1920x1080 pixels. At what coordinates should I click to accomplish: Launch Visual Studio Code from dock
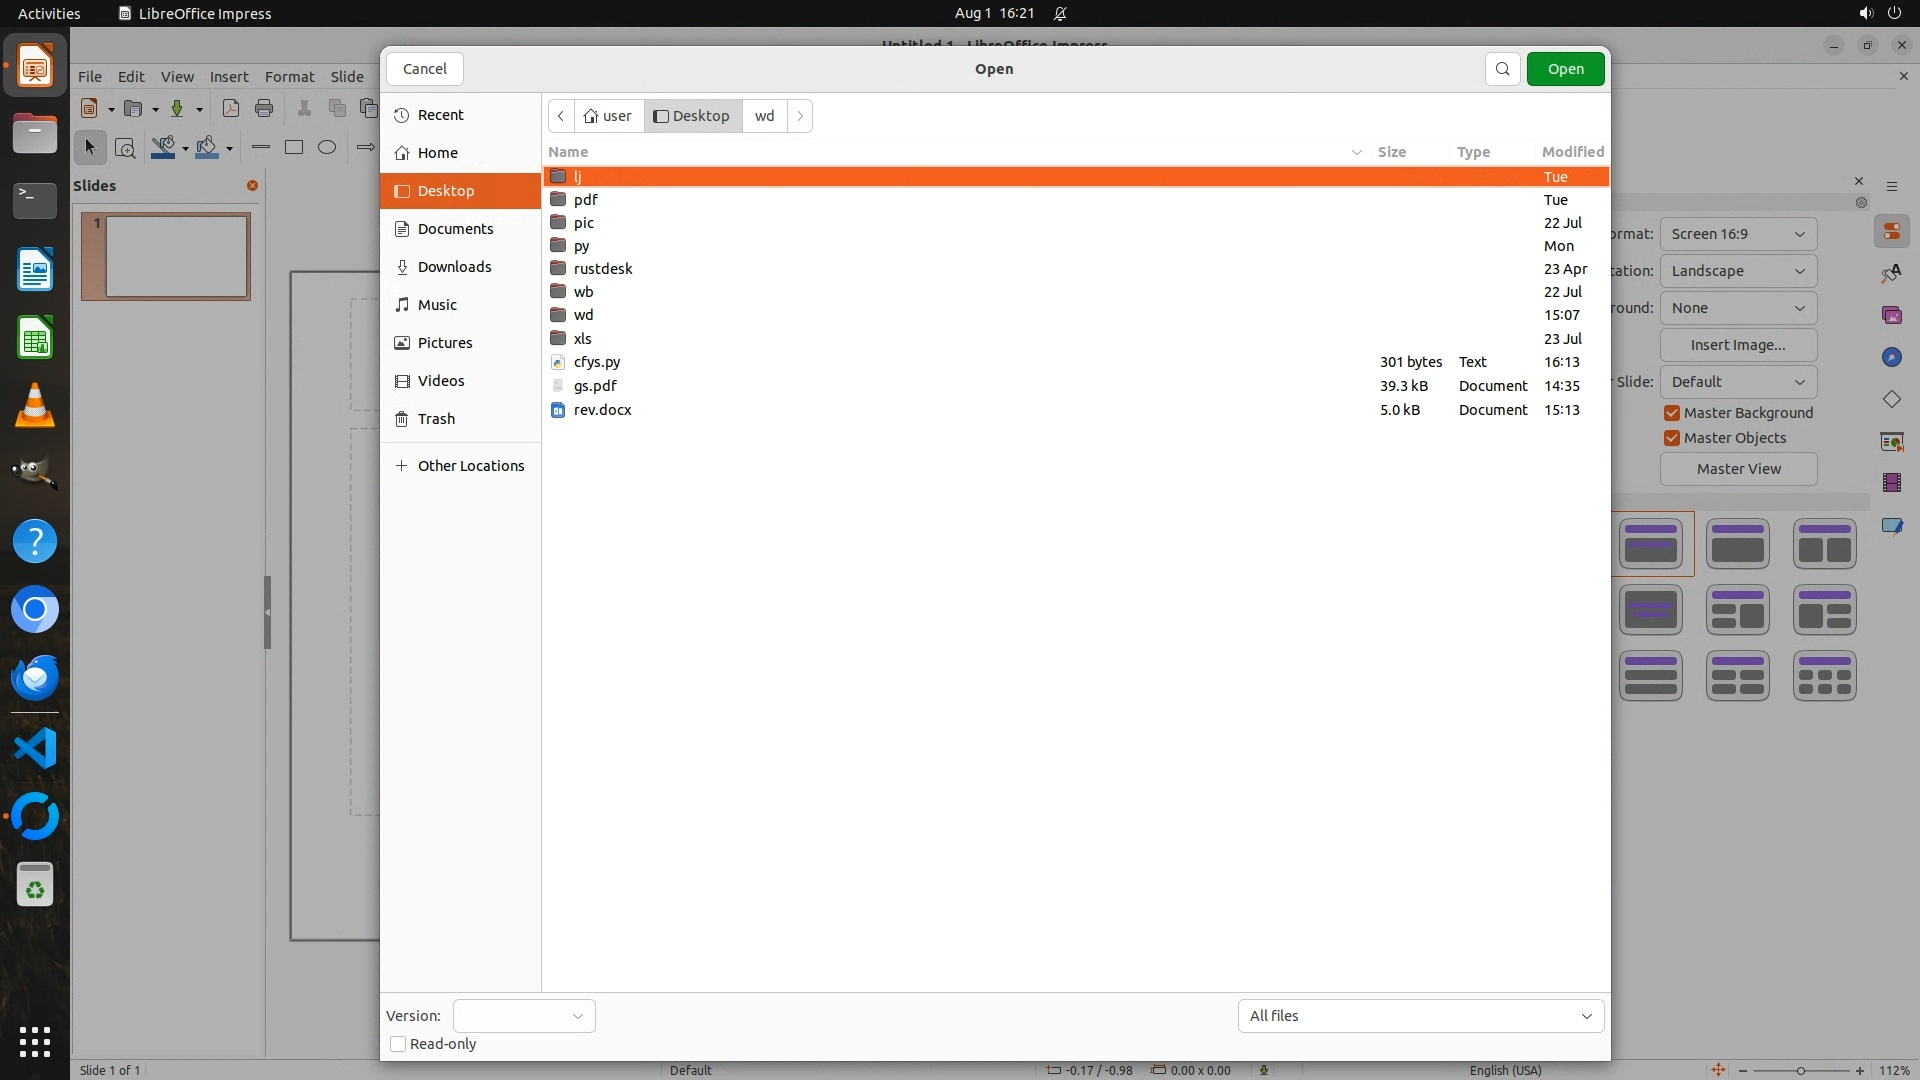[35, 748]
